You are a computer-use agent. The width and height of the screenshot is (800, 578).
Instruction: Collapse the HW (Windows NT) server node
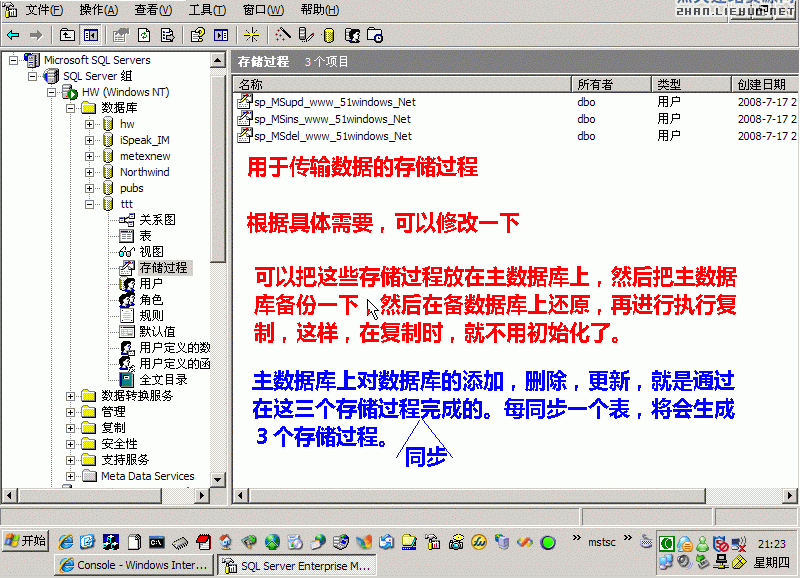click(x=52, y=92)
